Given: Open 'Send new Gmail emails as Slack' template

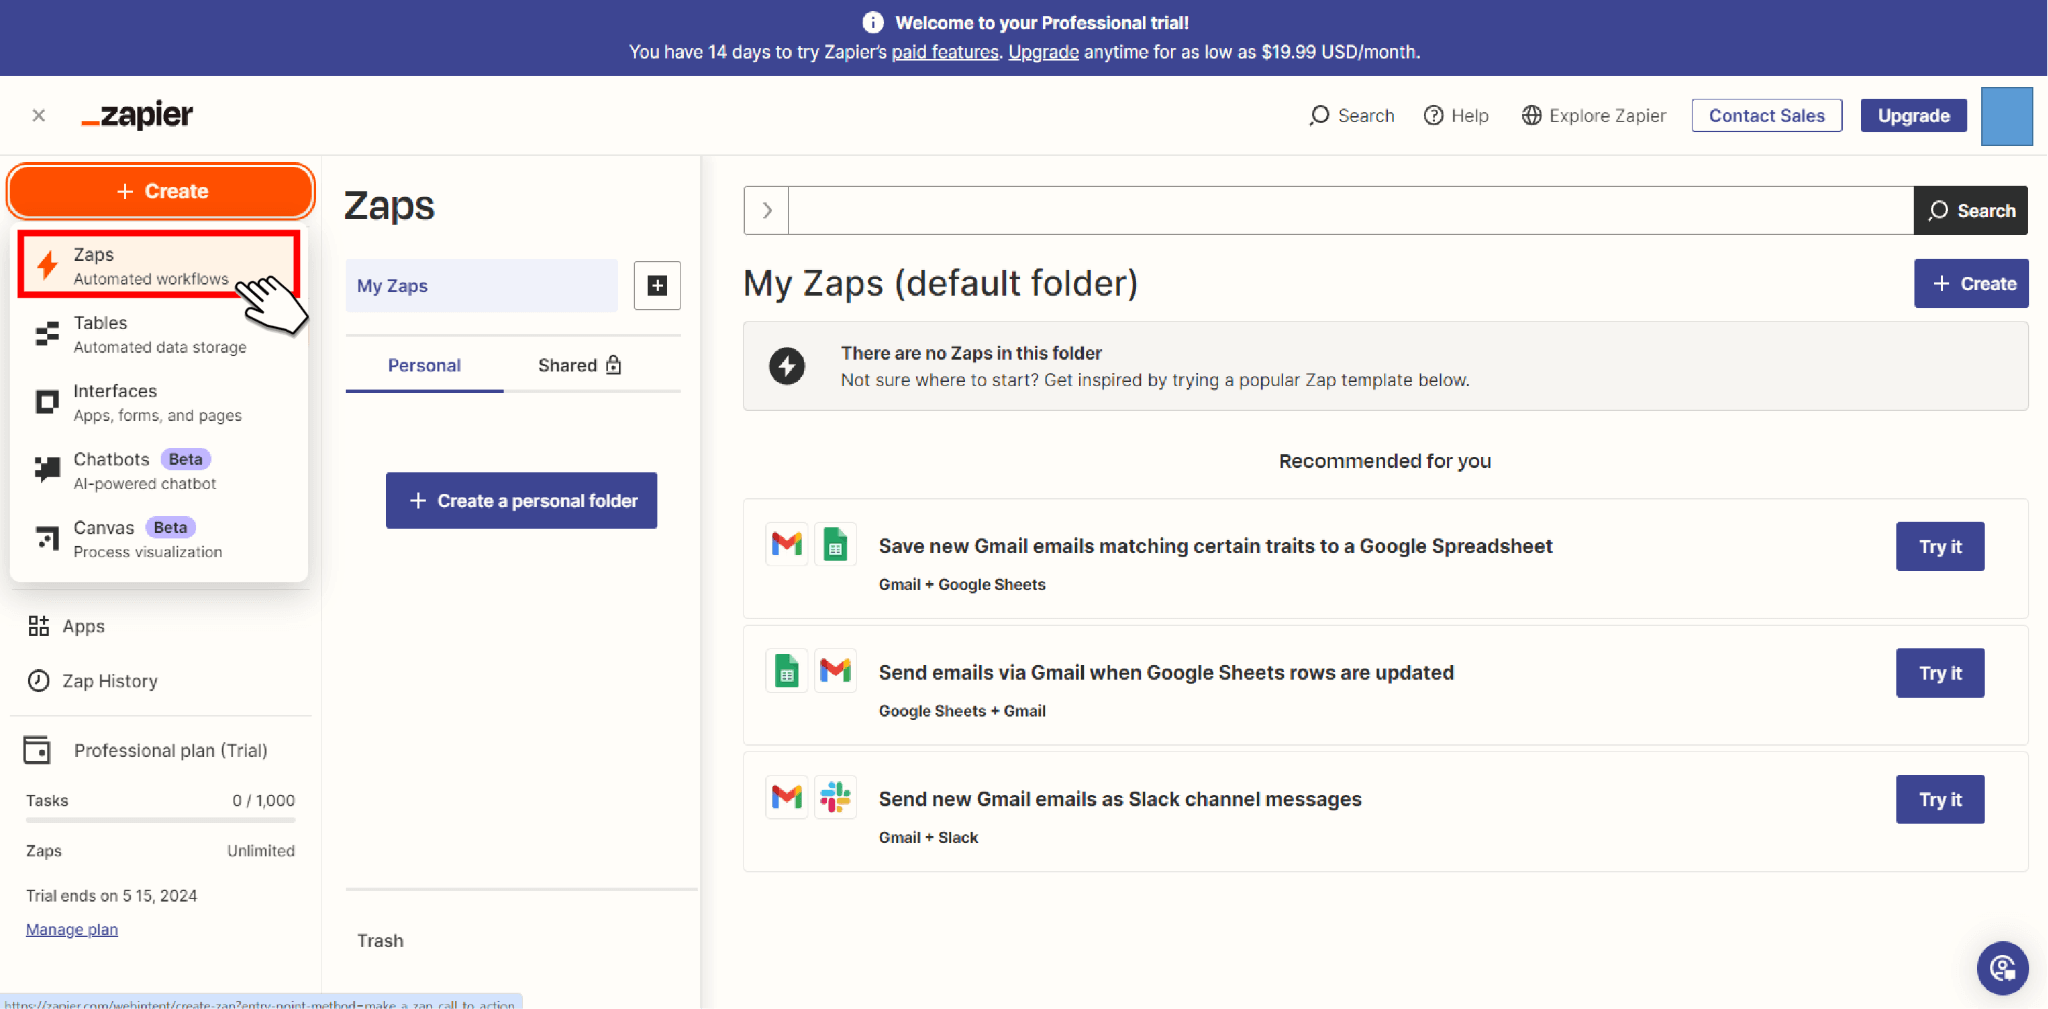Looking at the screenshot, I should coord(1120,799).
